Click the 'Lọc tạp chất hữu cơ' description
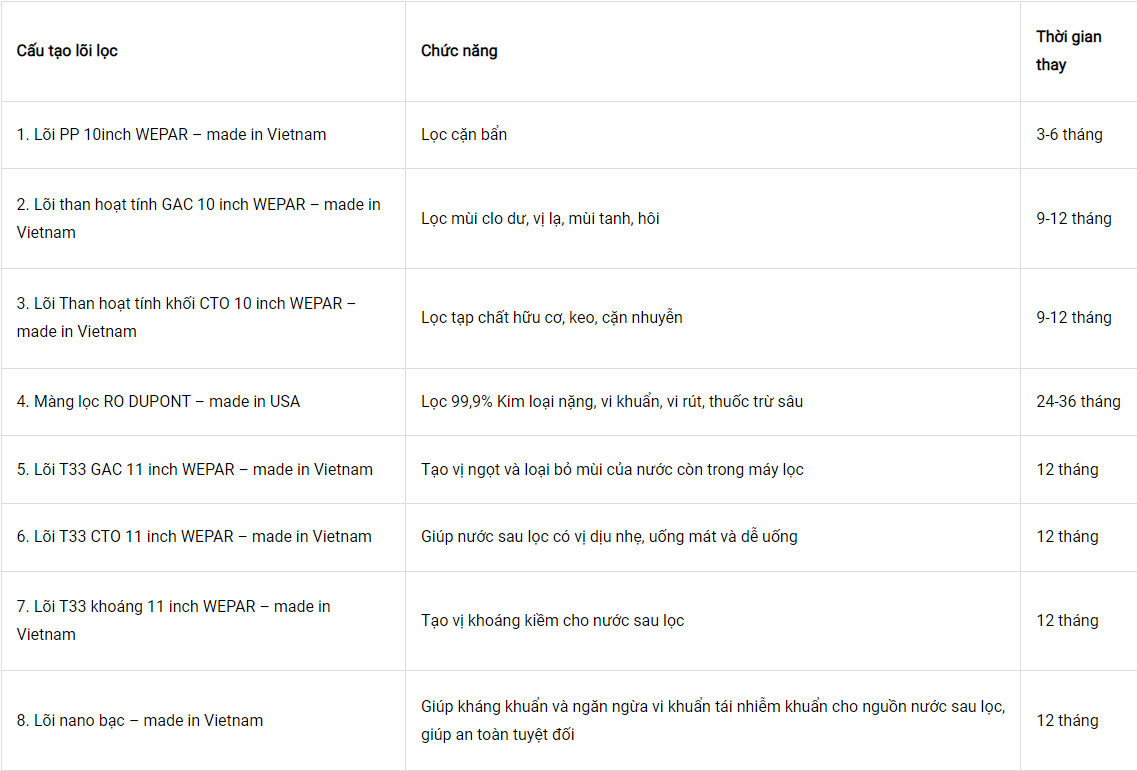 [x=552, y=318]
